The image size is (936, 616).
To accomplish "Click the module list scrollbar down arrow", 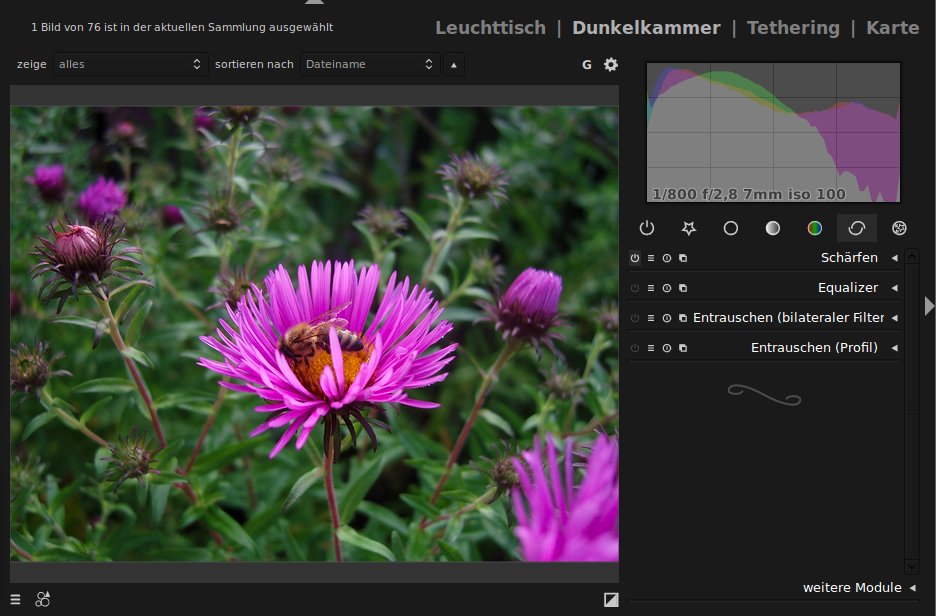I will coord(912,566).
